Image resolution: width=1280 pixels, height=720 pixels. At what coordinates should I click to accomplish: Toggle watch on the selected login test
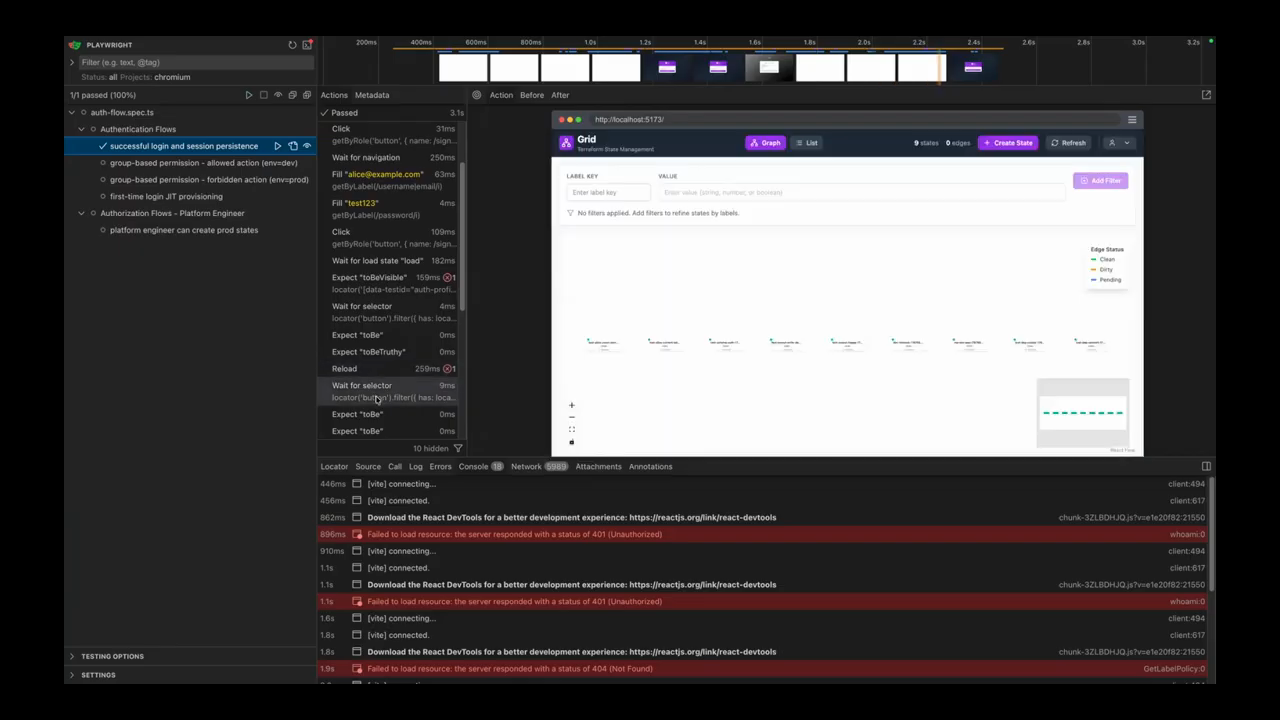[x=307, y=146]
